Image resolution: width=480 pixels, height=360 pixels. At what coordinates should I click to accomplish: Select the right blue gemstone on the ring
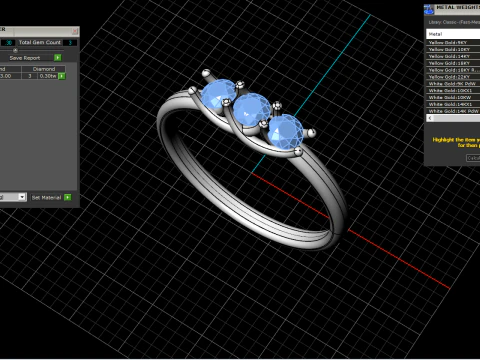(x=286, y=131)
